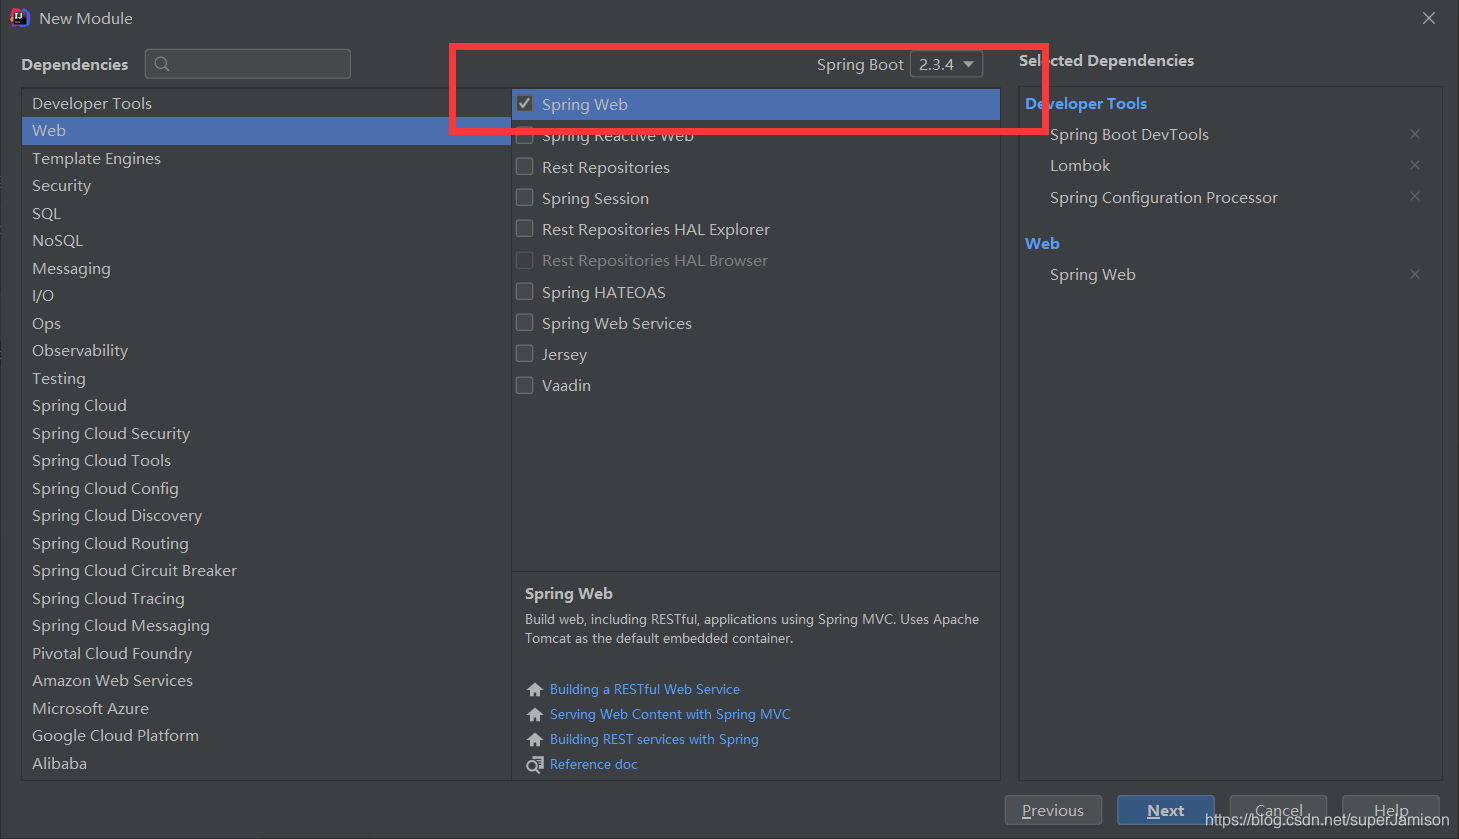Click the Previous button

pos(1053,810)
